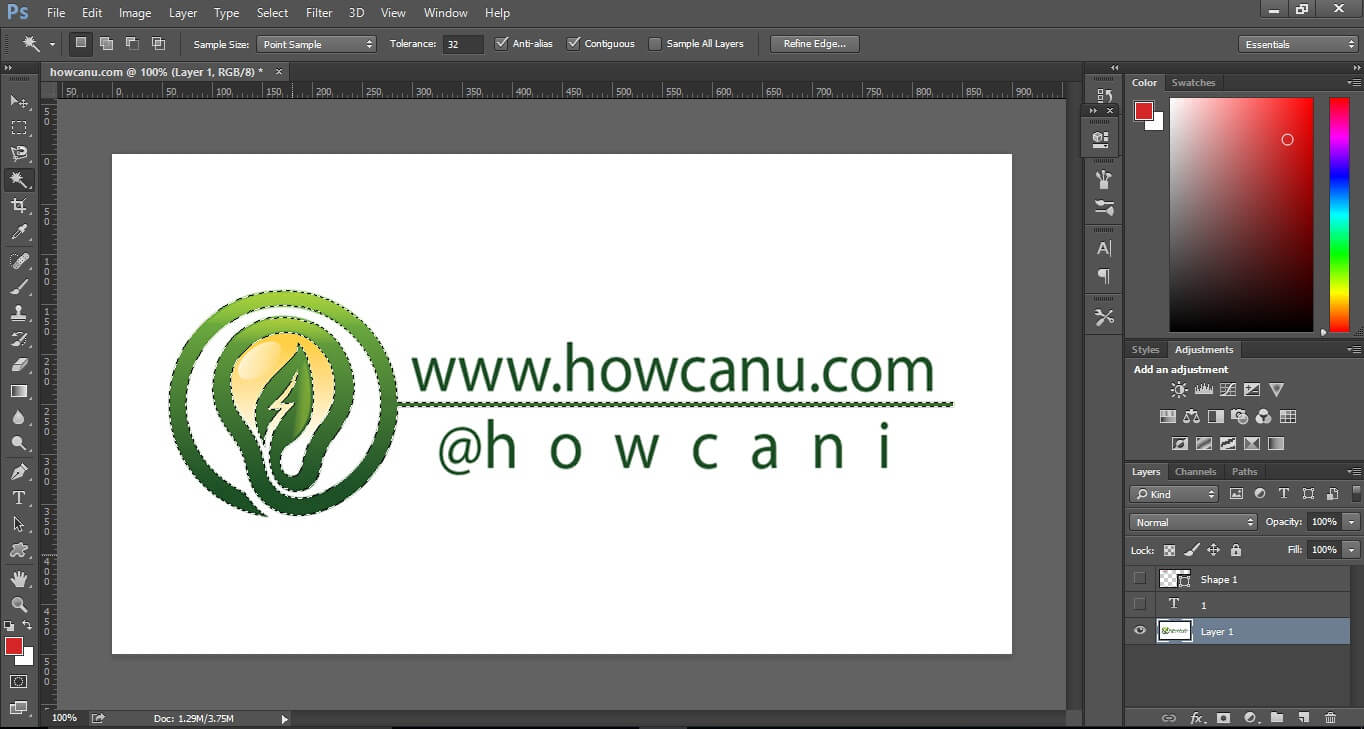The width and height of the screenshot is (1364, 729).
Task: Select the Blur tool
Action: [x=19, y=417]
